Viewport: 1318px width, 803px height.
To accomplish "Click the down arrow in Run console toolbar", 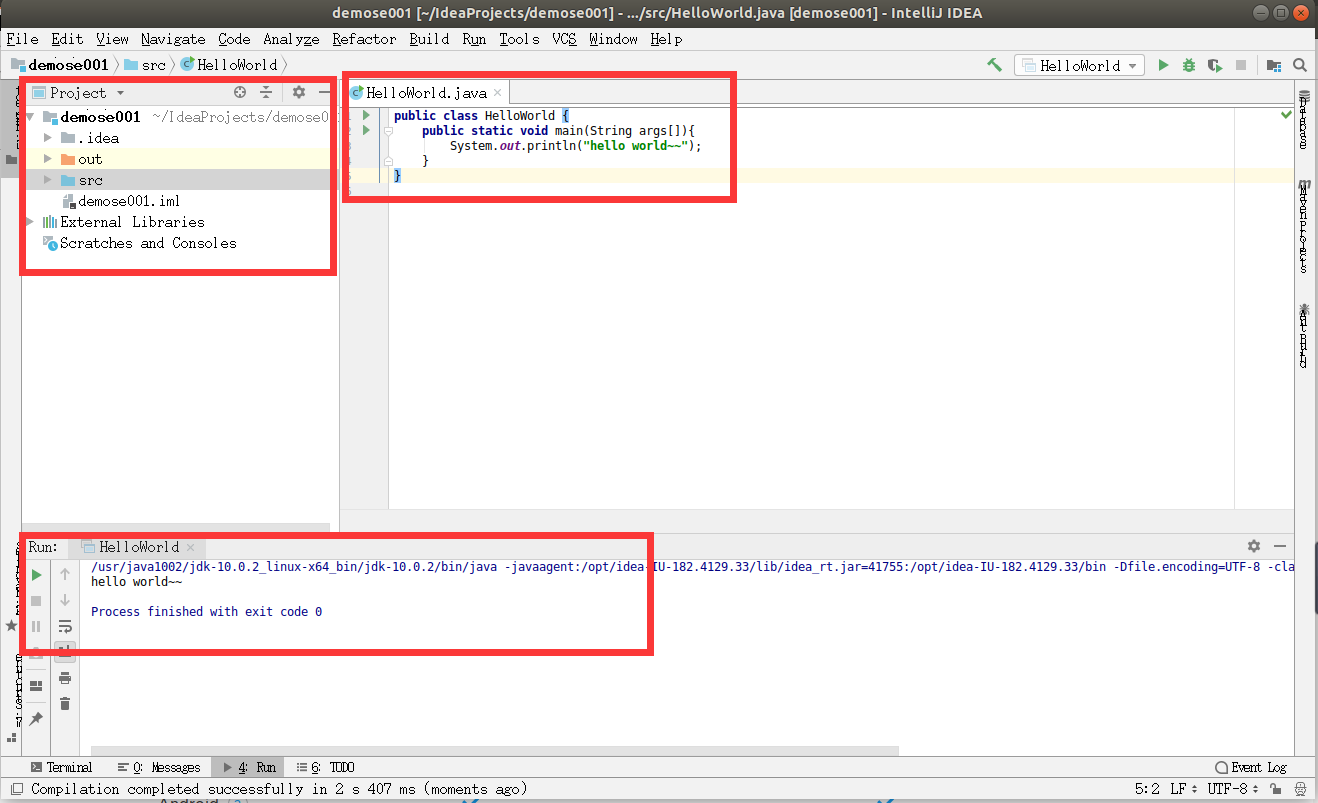I will 65,600.
